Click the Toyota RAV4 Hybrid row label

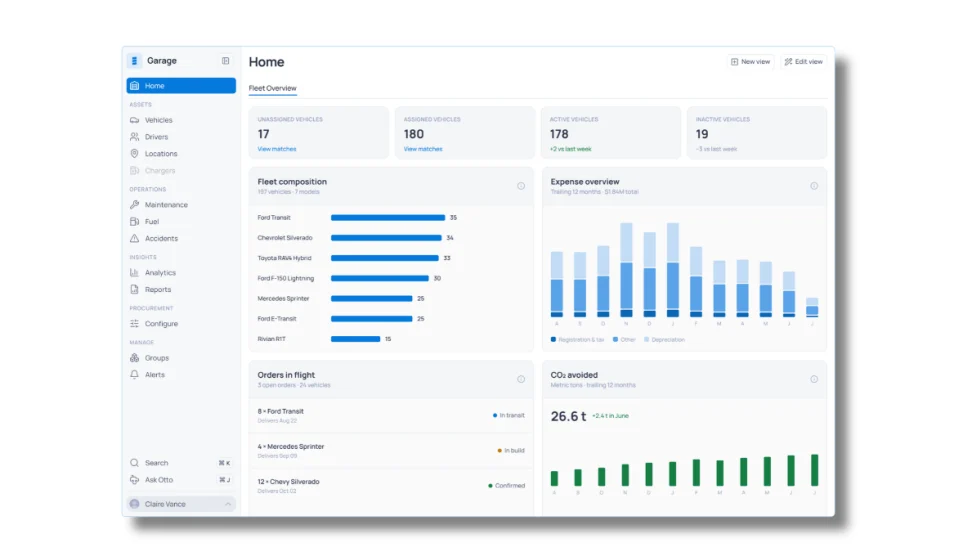tap(284, 258)
